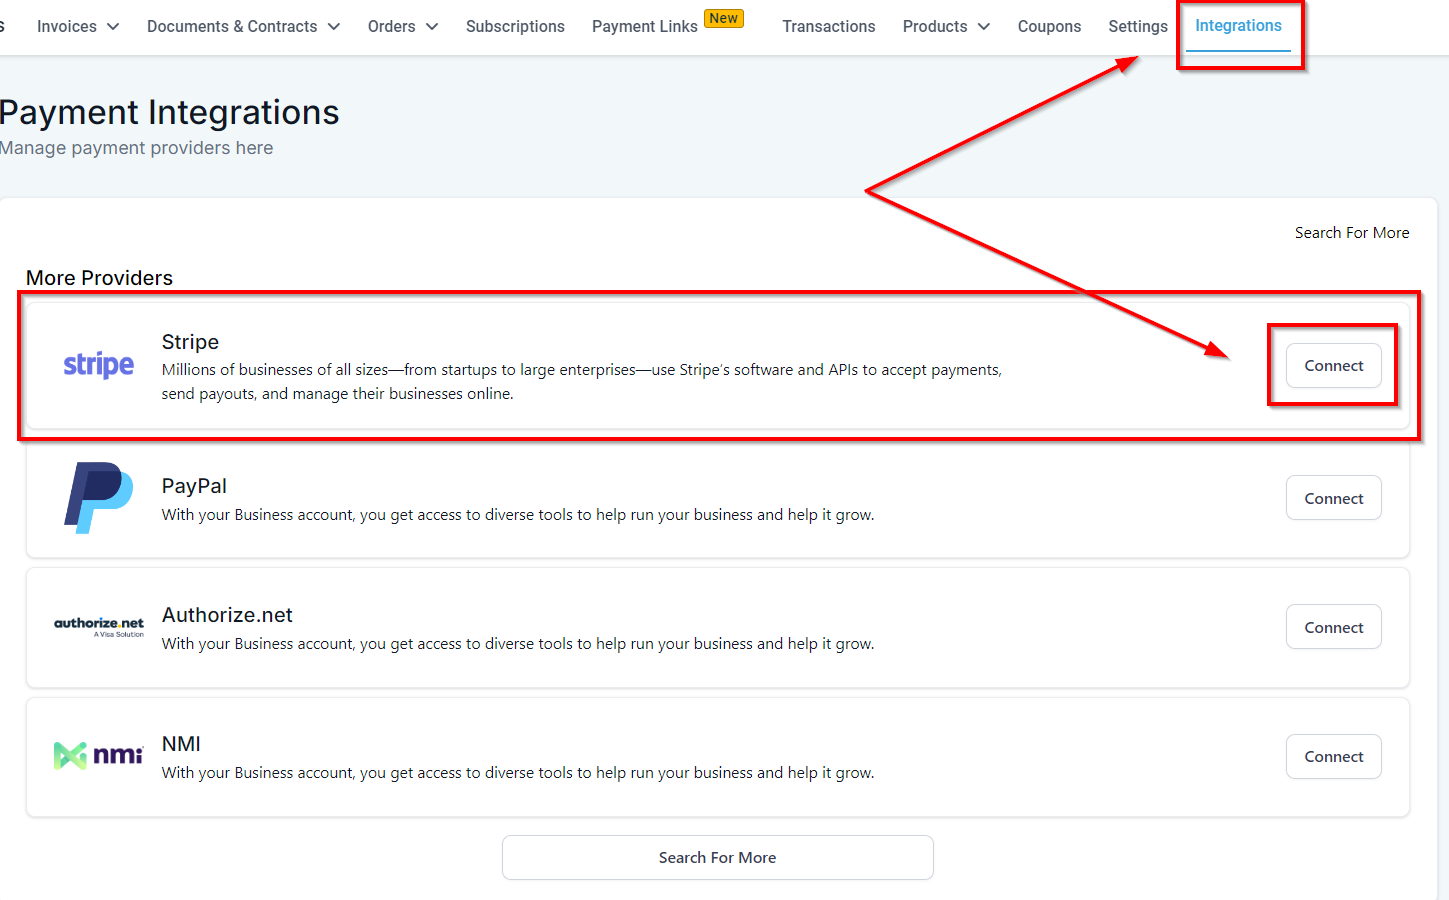Open the Documents & Contracts menu label
This screenshot has width=1449, height=900.
[232, 27]
